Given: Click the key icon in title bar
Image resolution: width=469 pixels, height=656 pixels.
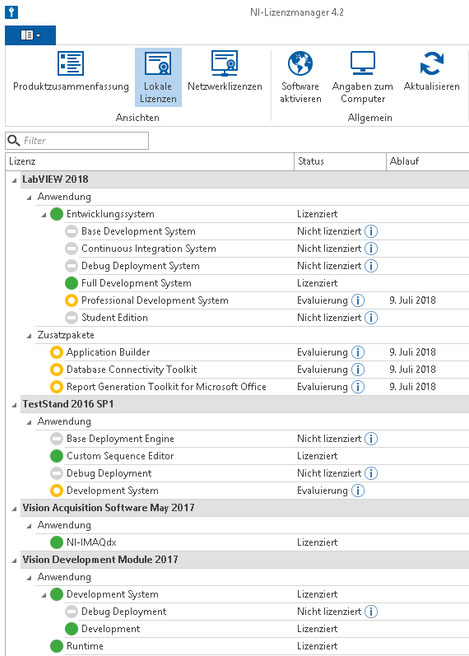Looking at the screenshot, I should click(x=11, y=12).
